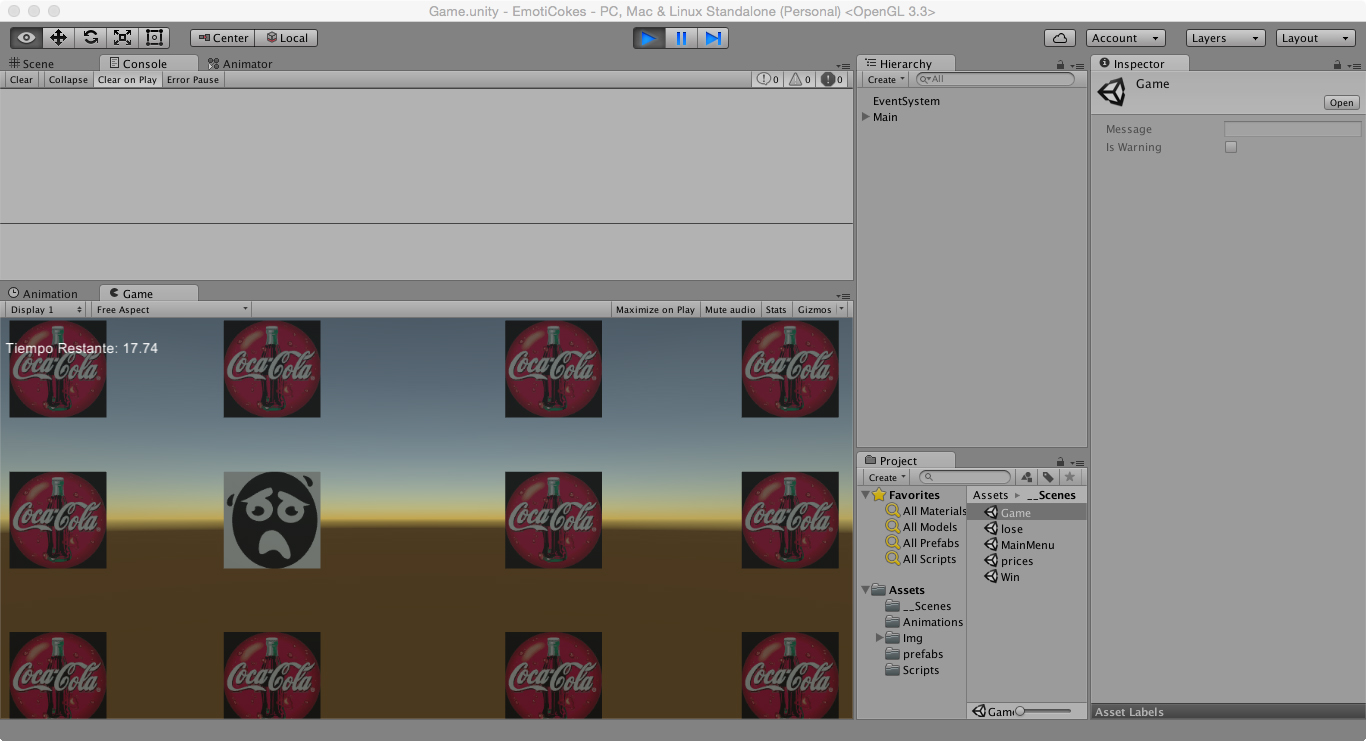Toggle Collapse in Console toolbar
1366x741 pixels.
pyautogui.click(x=68, y=80)
